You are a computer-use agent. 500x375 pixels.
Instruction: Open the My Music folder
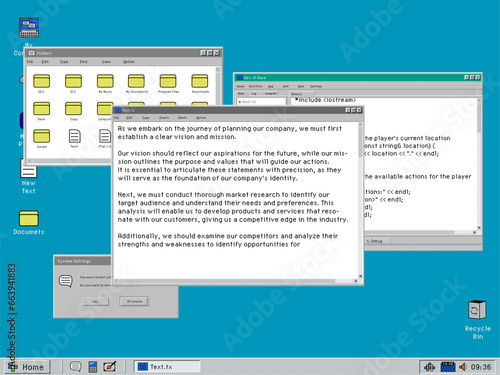(x=105, y=81)
